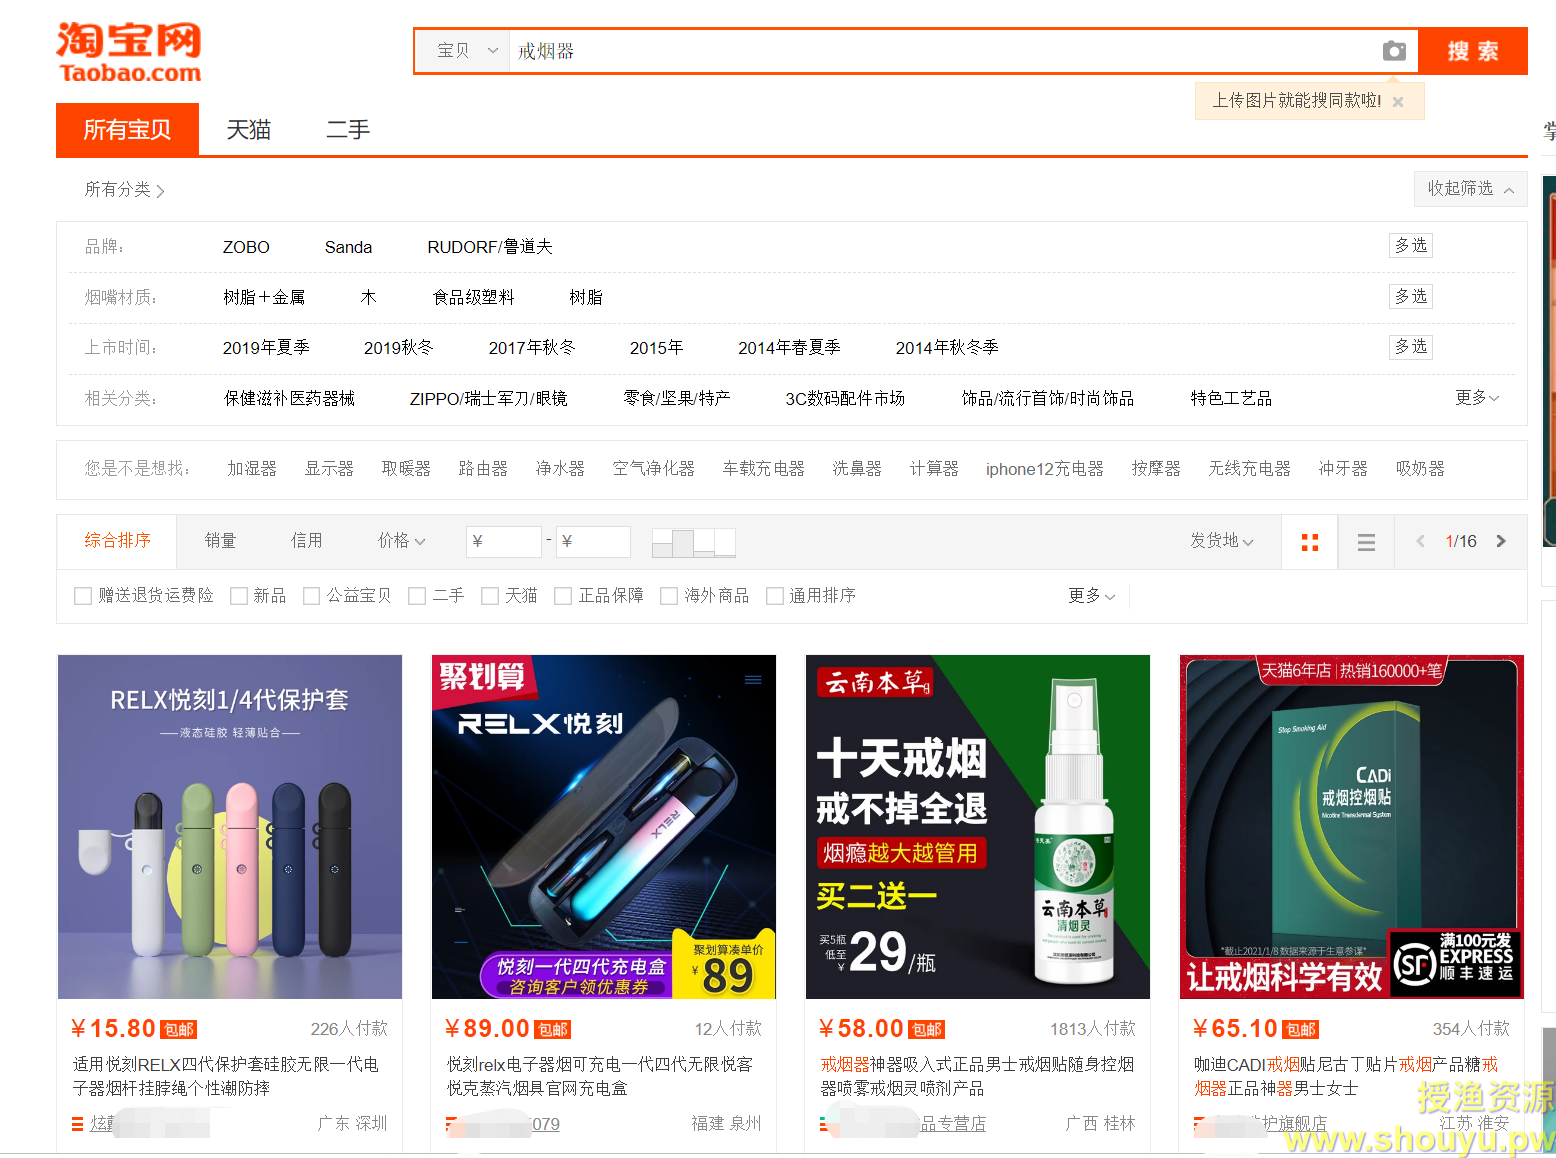
Task: Click the Taobao logo
Action: click(129, 54)
